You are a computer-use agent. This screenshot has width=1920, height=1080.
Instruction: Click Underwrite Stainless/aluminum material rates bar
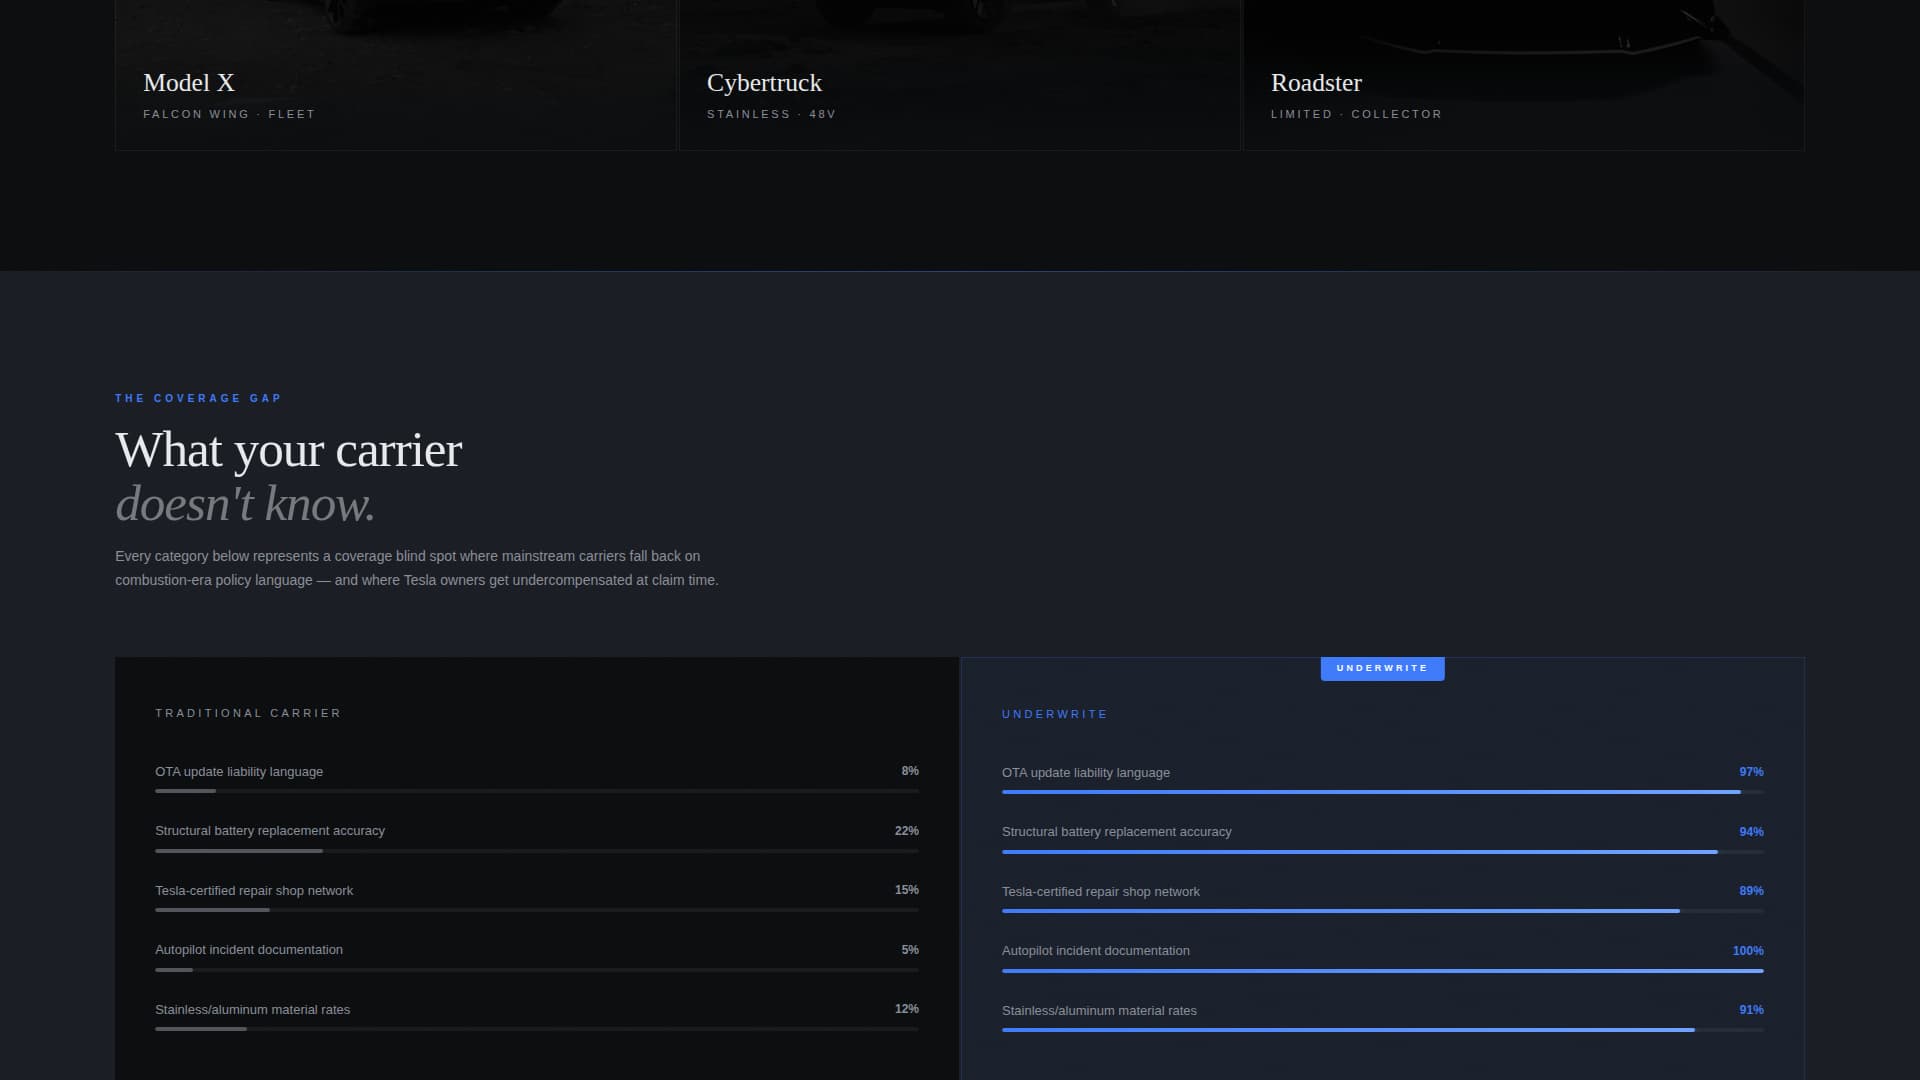tap(1383, 1030)
